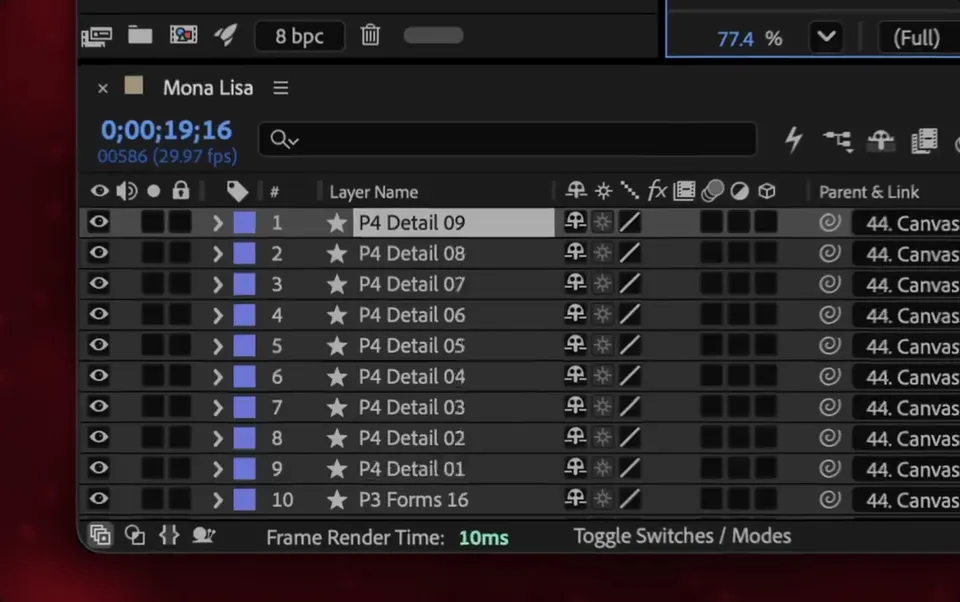Delete selected item with trash icon
The image size is (960, 602).
370,35
